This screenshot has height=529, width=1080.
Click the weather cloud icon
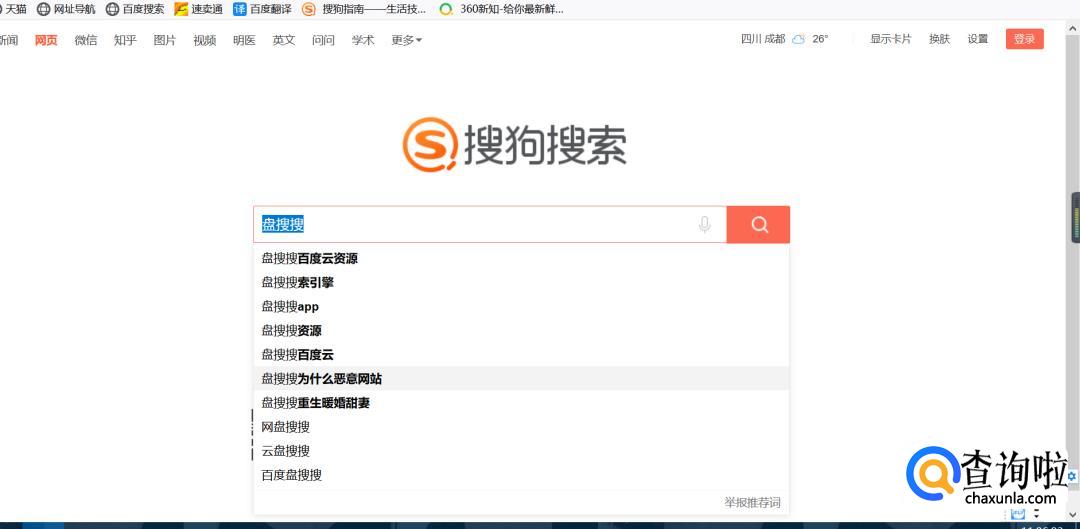click(x=798, y=39)
